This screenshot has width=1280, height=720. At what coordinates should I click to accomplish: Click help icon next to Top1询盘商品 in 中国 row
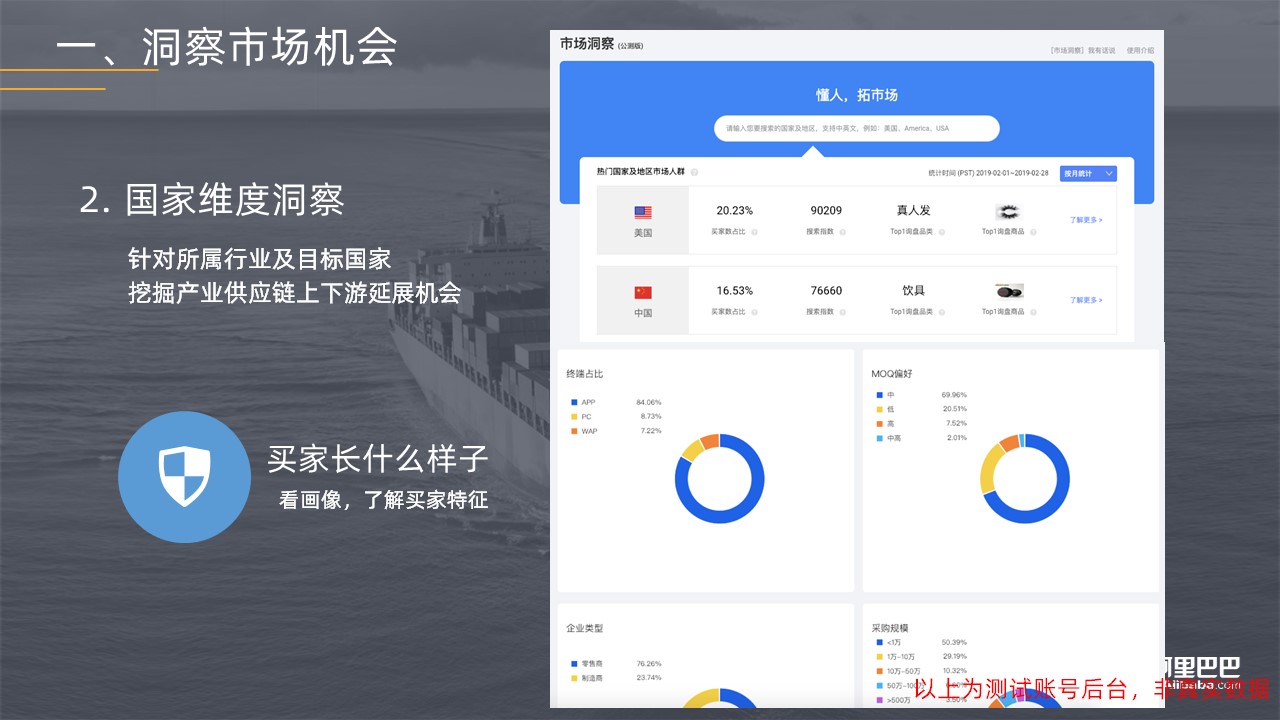click(1033, 311)
